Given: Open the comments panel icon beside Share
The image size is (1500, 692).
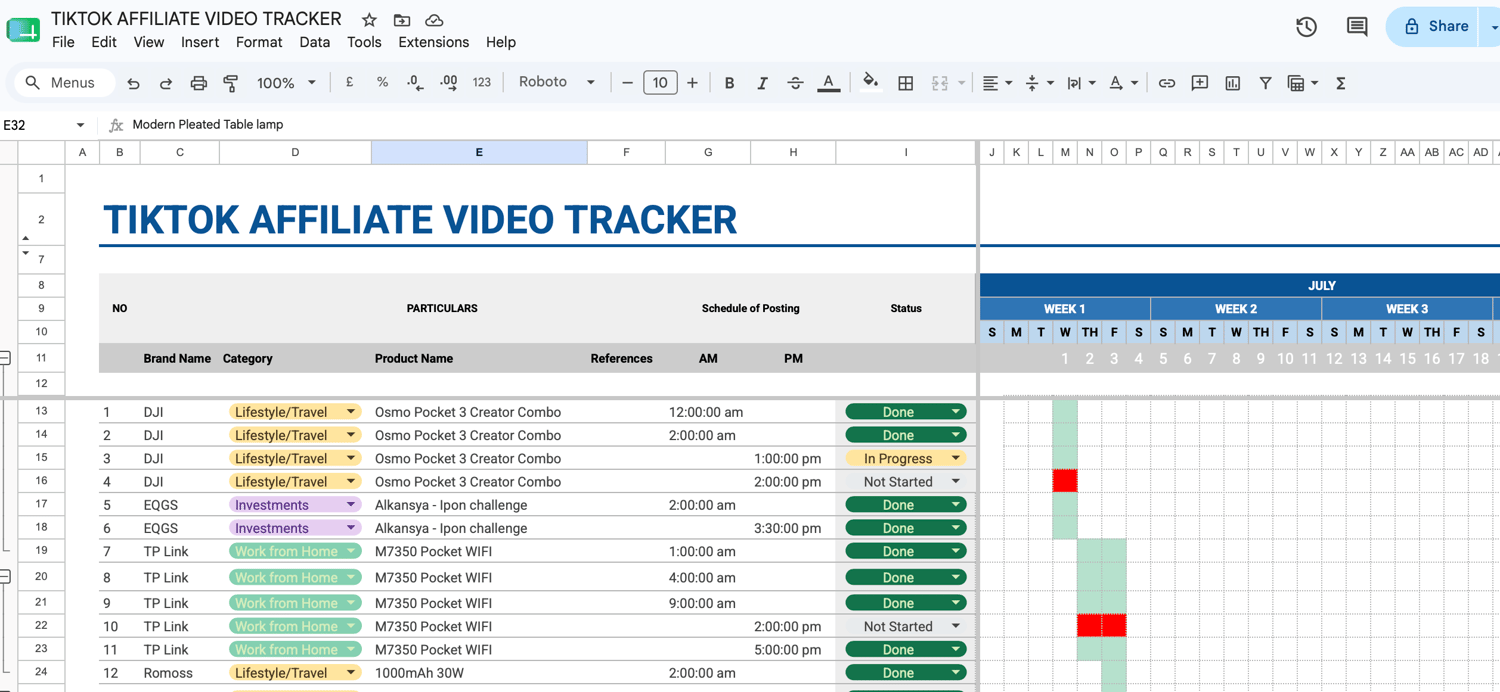Looking at the screenshot, I should (1357, 27).
